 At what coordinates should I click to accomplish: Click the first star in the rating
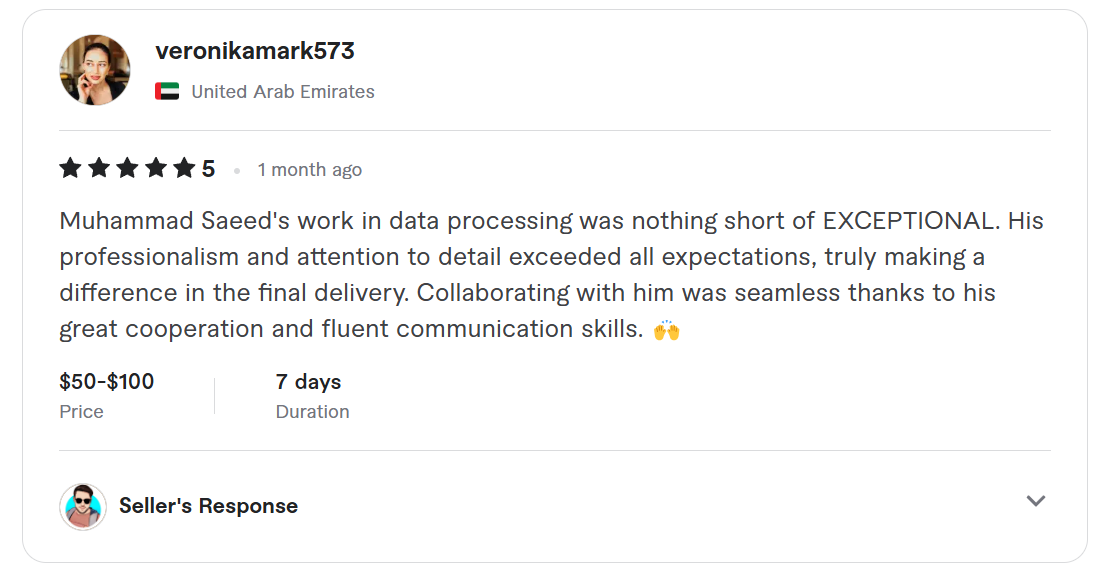(x=70, y=169)
